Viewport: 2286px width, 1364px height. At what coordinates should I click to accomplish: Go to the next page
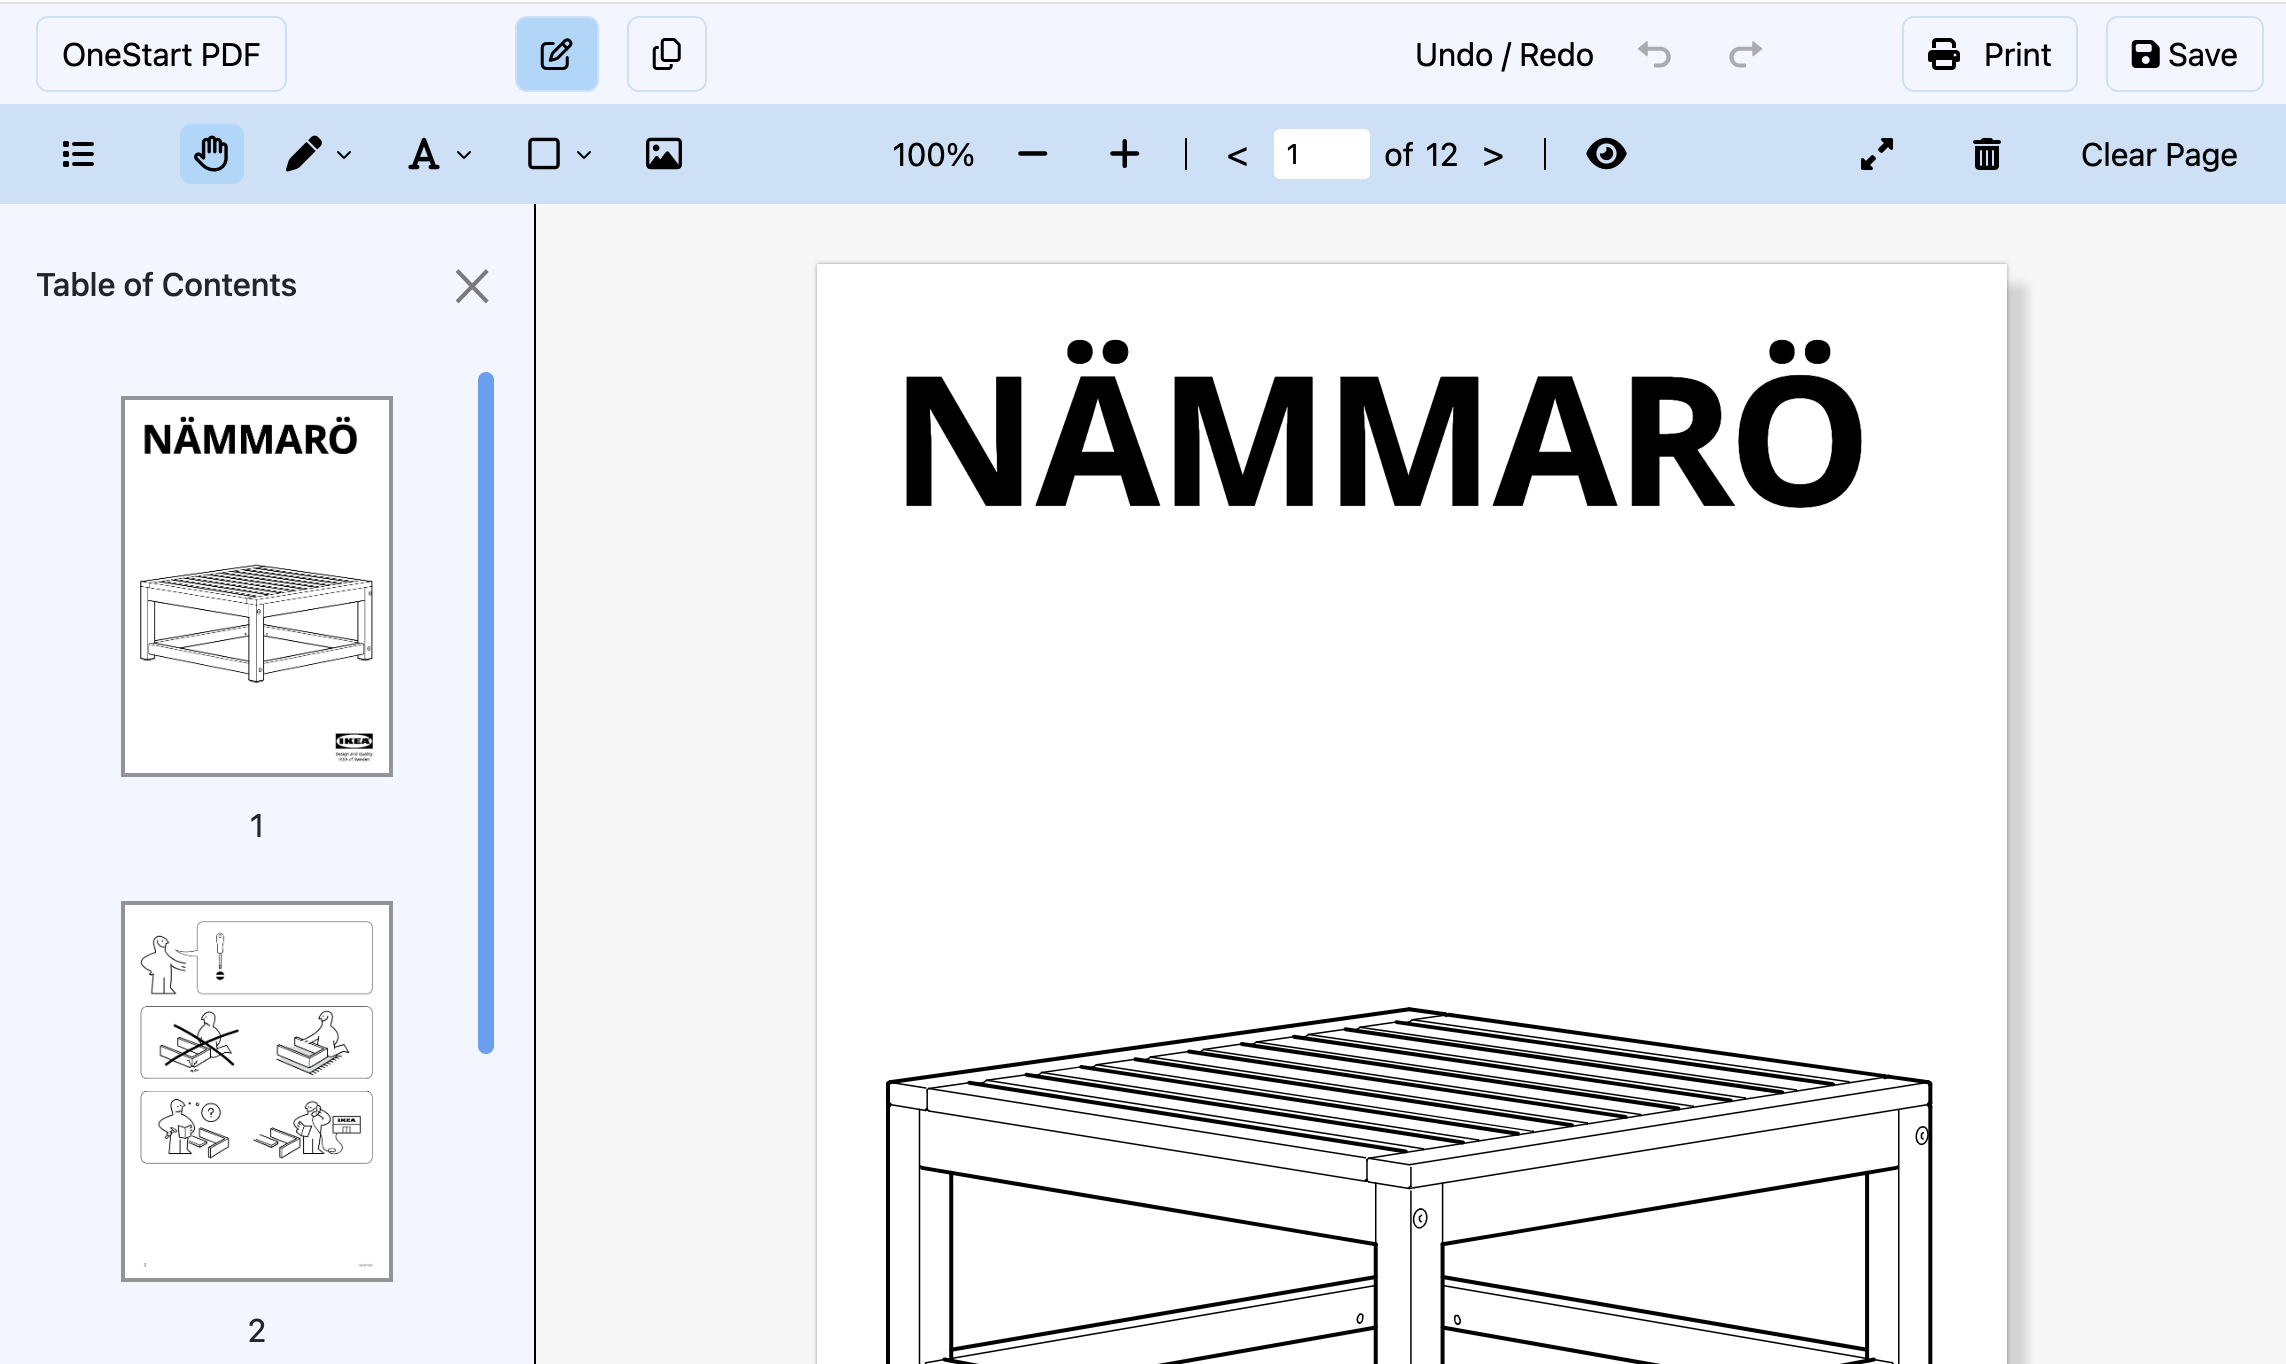click(1493, 155)
